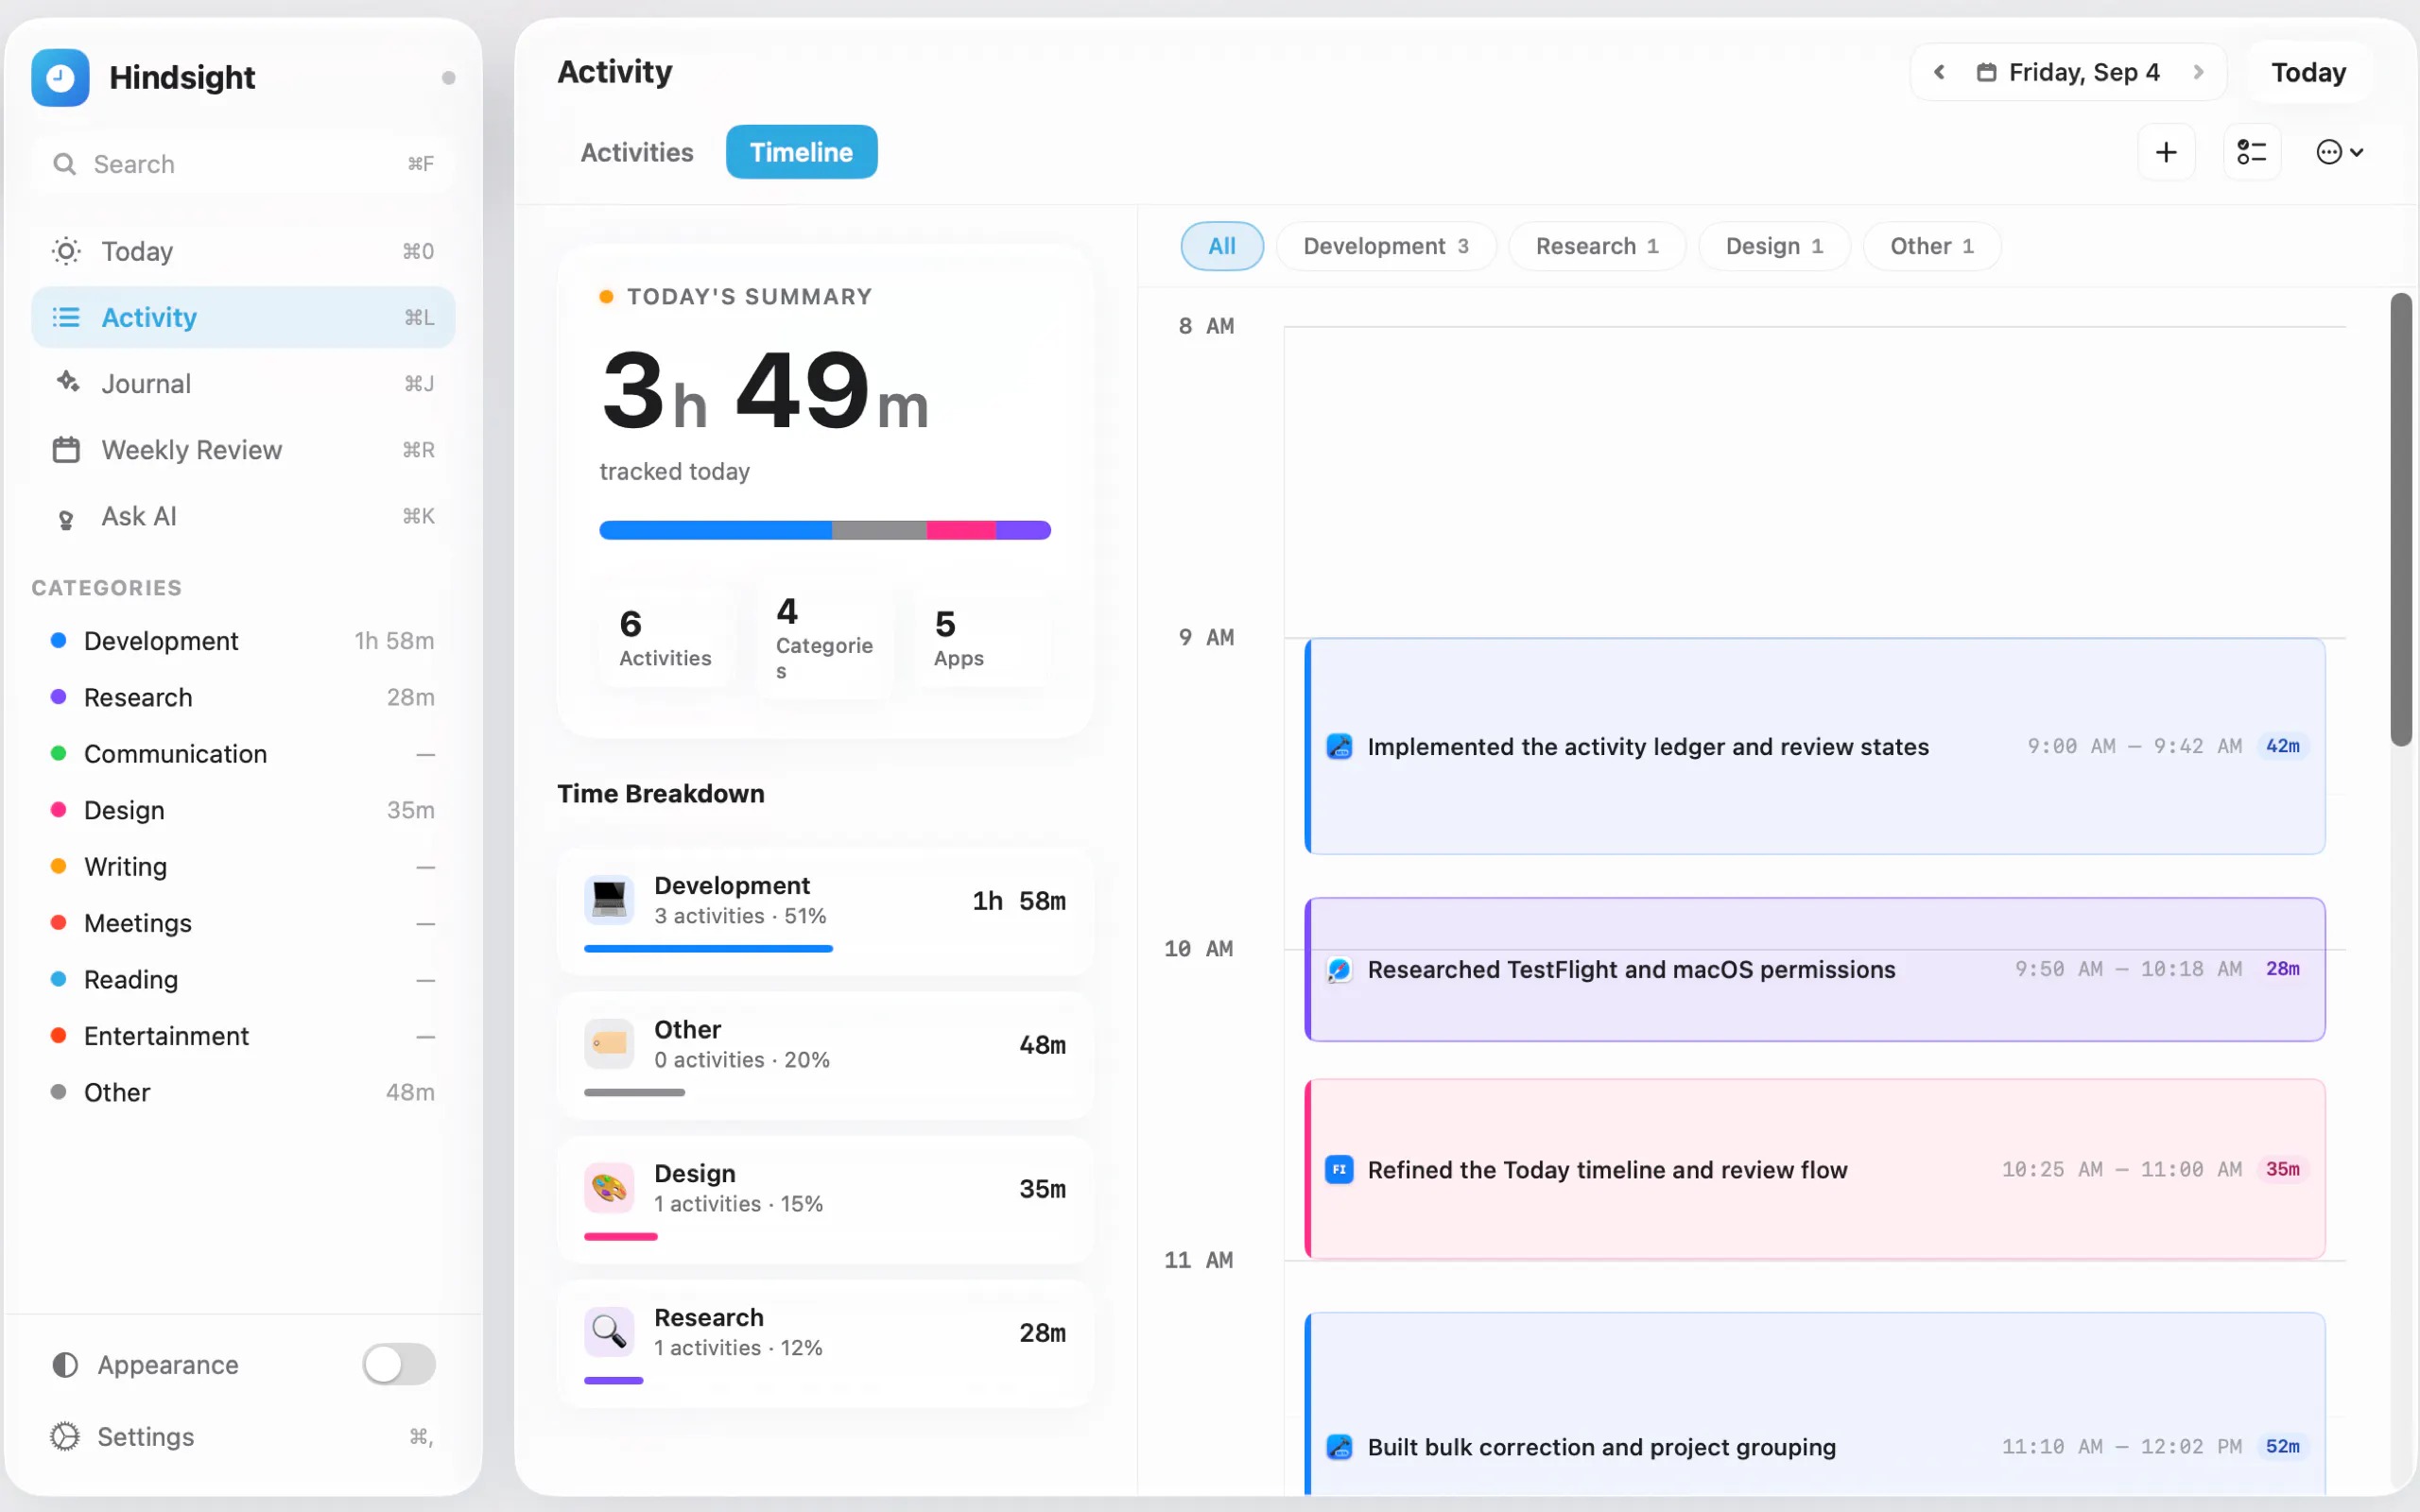2420x1512 pixels.
Task: Click the Research magnifier icon in Time Breakdown
Action: click(609, 1332)
